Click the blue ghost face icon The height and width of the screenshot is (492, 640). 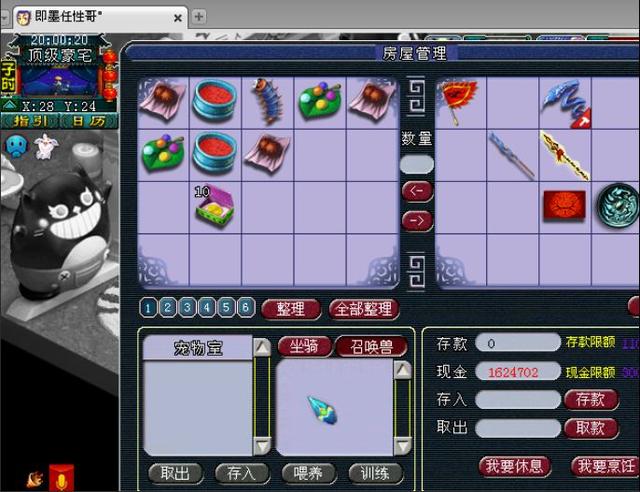16,146
